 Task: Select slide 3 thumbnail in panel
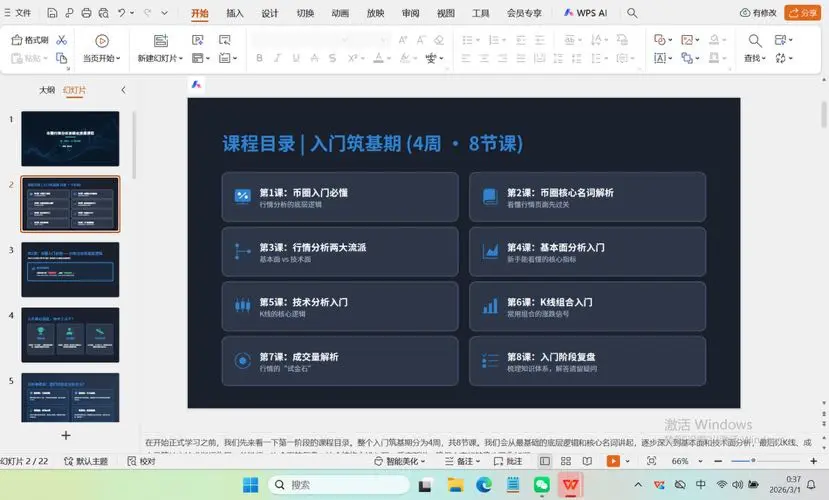(69, 269)
